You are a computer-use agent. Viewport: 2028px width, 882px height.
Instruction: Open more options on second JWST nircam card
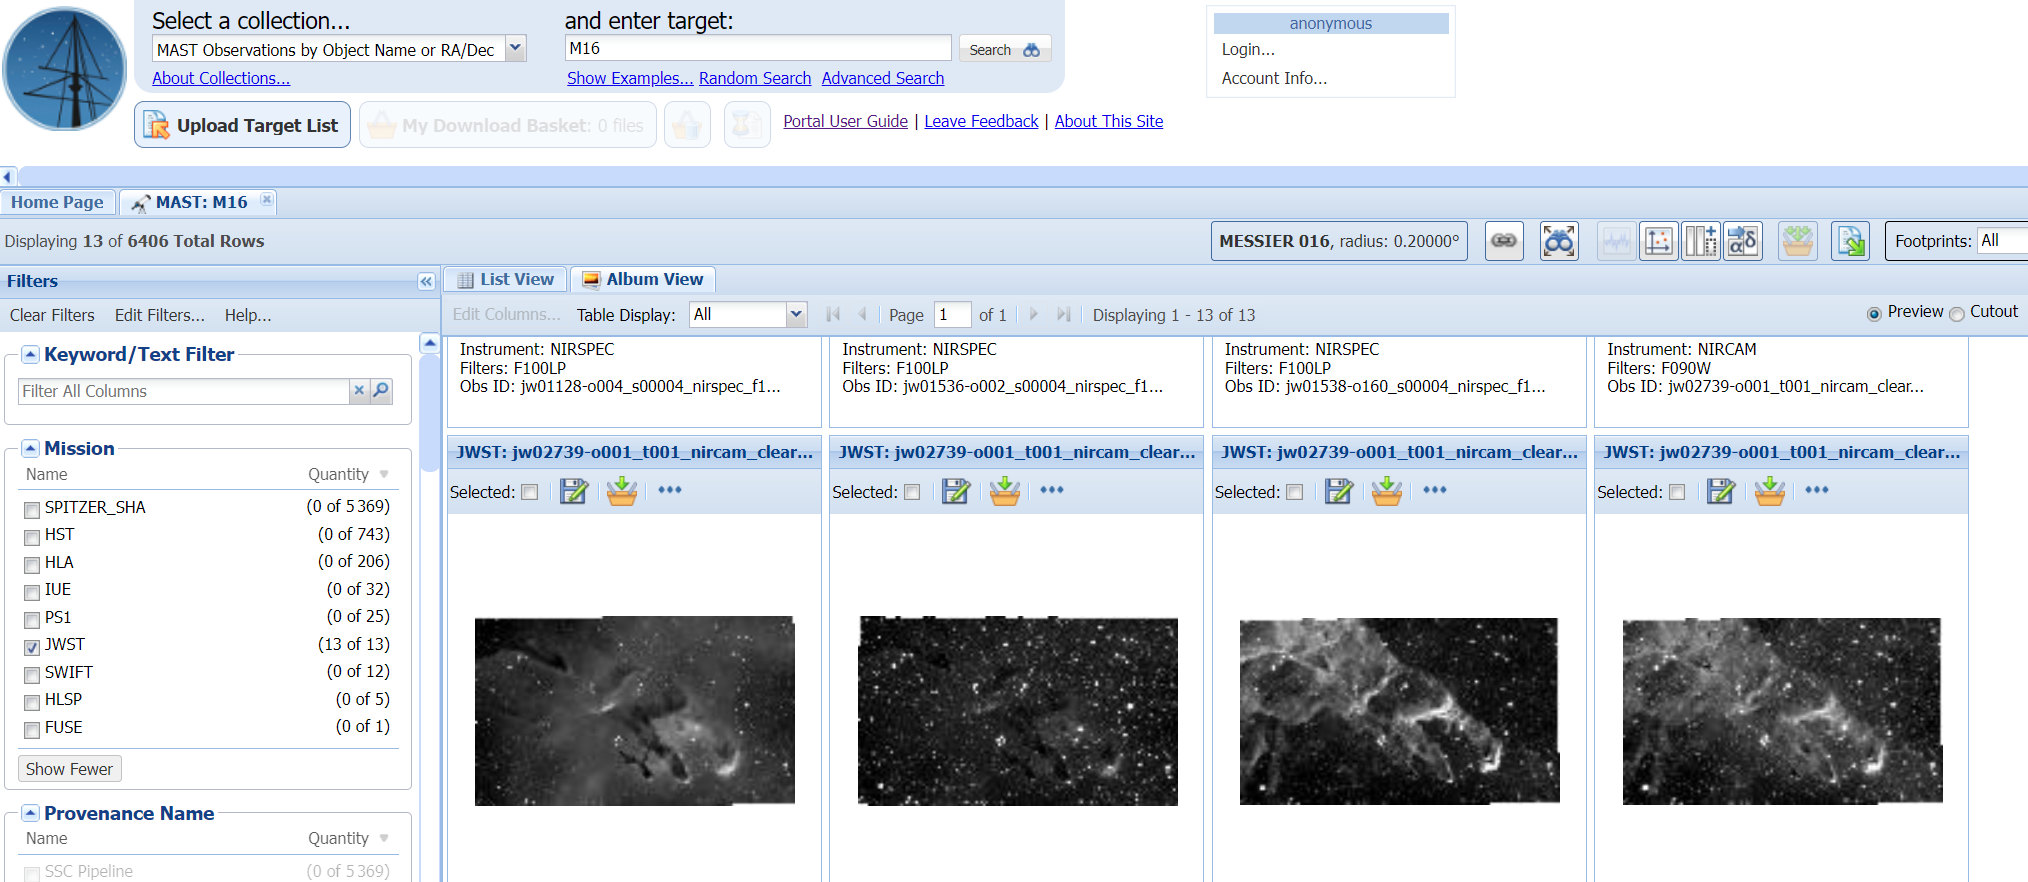[x=1052, y=490]
